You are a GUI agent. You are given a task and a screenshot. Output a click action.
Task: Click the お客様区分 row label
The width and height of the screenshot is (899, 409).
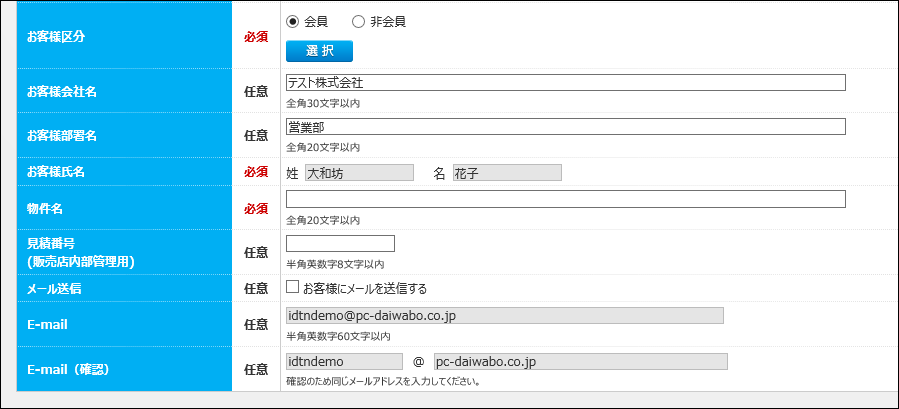coord(56,36)
